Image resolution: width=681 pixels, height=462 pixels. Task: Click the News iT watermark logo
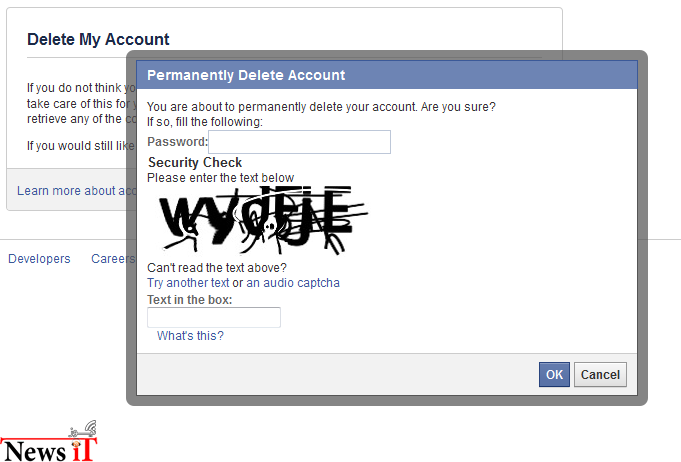click(48, 442)
